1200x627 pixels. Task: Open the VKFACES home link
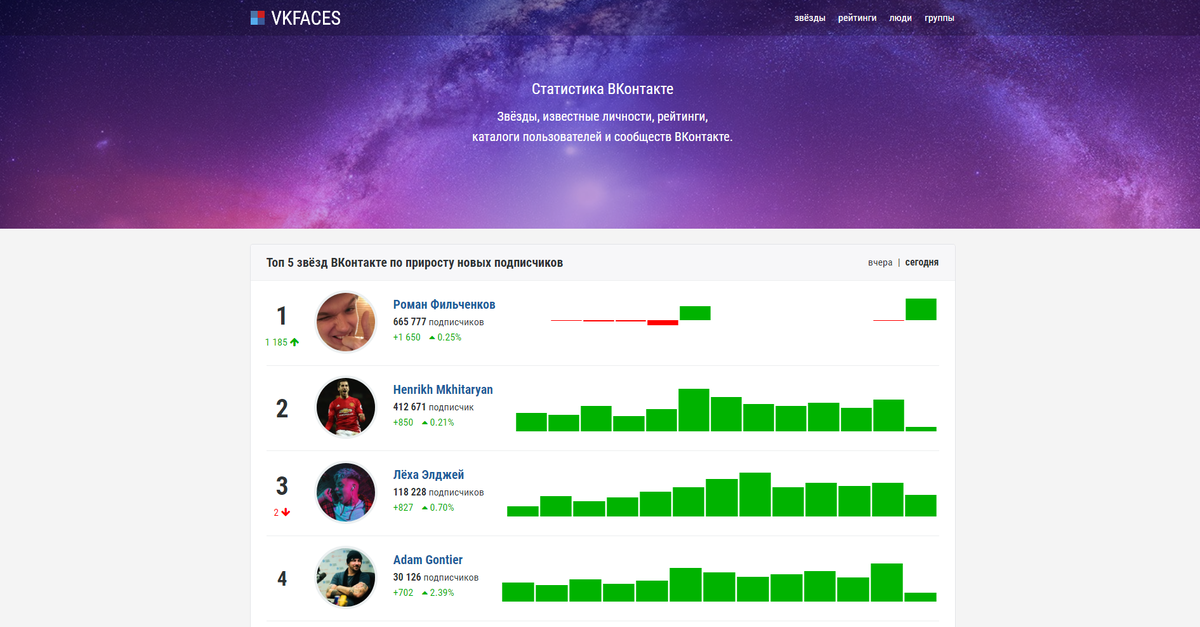click(x=295, y=18)
